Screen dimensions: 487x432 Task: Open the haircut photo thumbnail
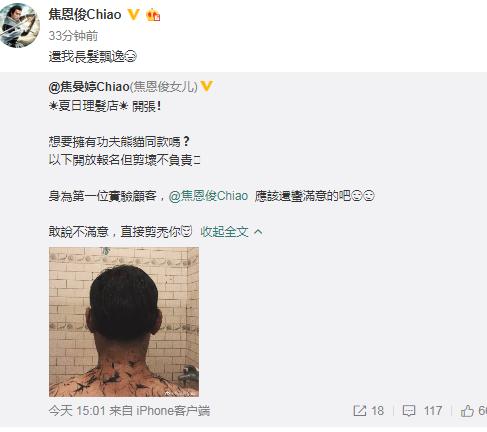tap(124, 322)
